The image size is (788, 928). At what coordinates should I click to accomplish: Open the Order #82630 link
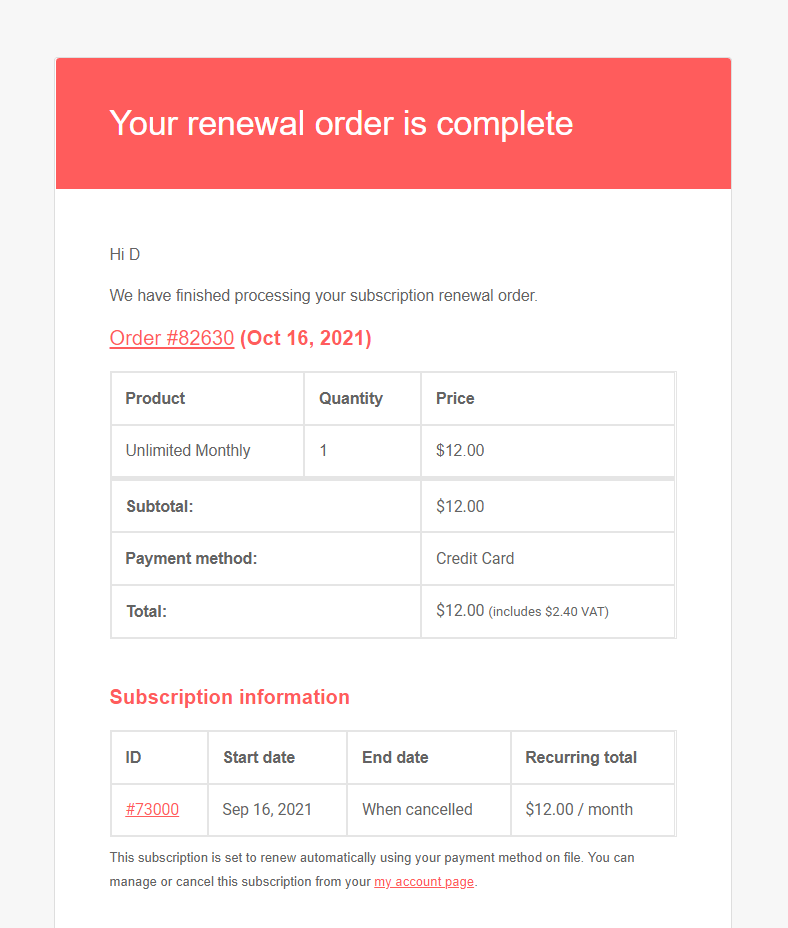point(171,338)
